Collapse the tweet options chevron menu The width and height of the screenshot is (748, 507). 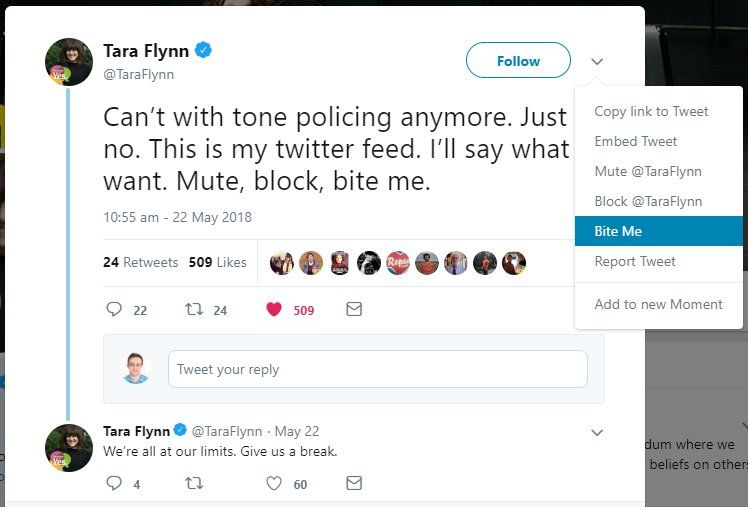[597, 61]
